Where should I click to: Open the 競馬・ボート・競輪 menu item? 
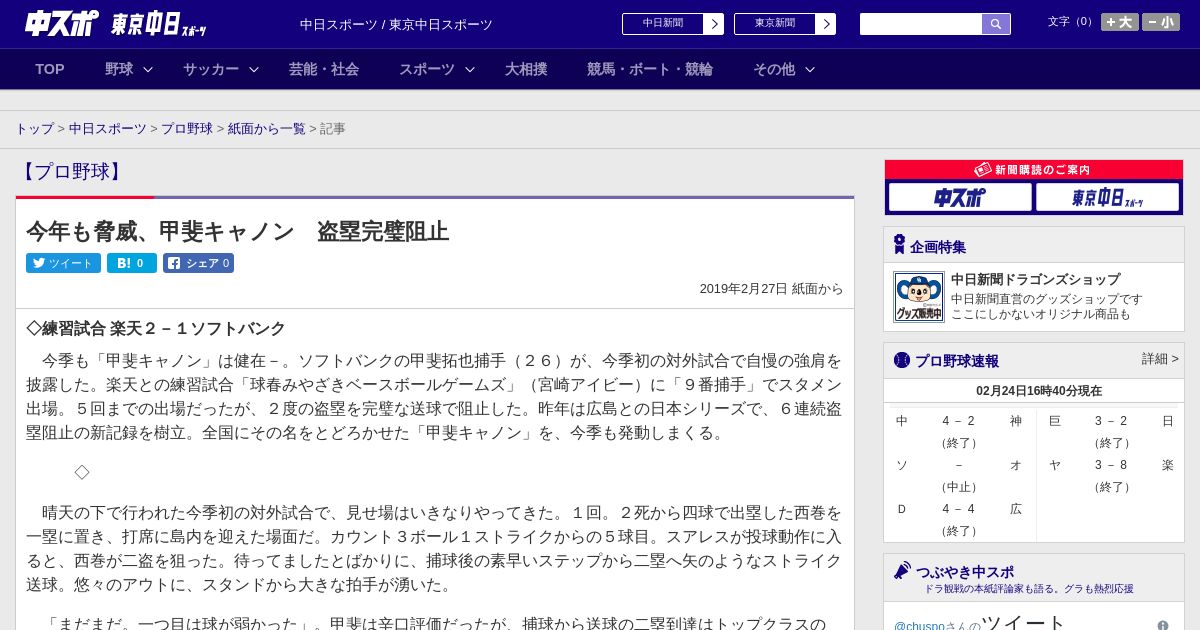(650, 69)
